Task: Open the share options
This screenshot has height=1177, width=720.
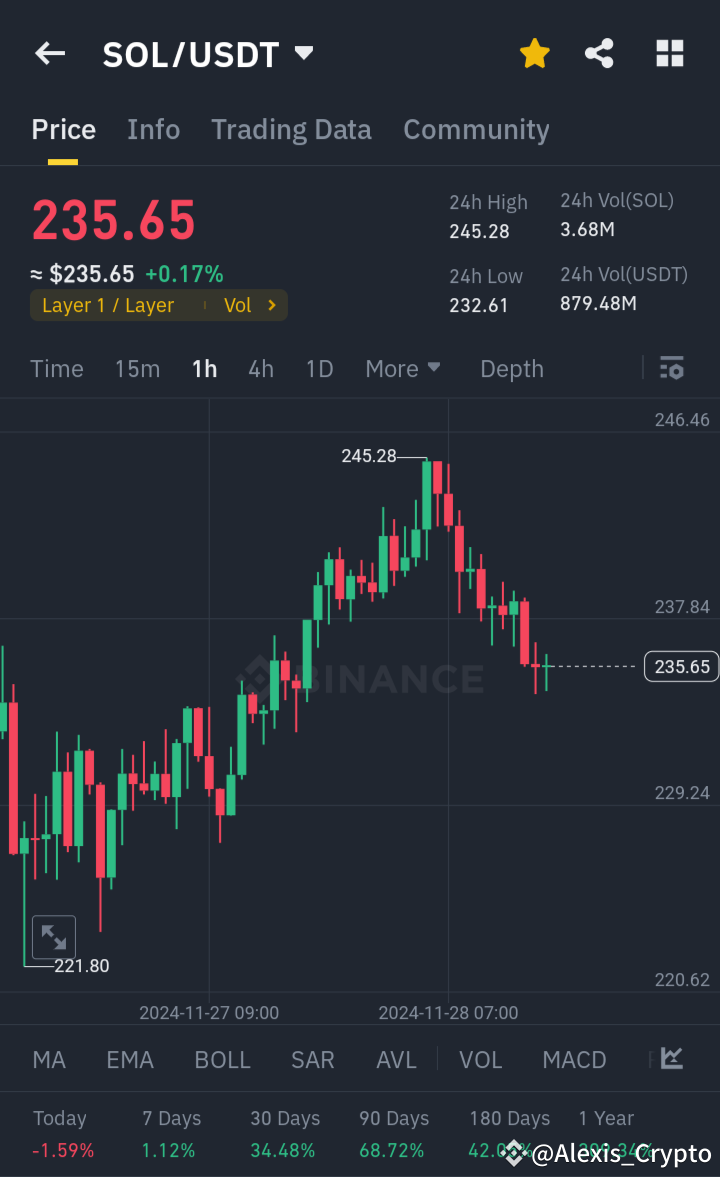Action: [599, 54]
